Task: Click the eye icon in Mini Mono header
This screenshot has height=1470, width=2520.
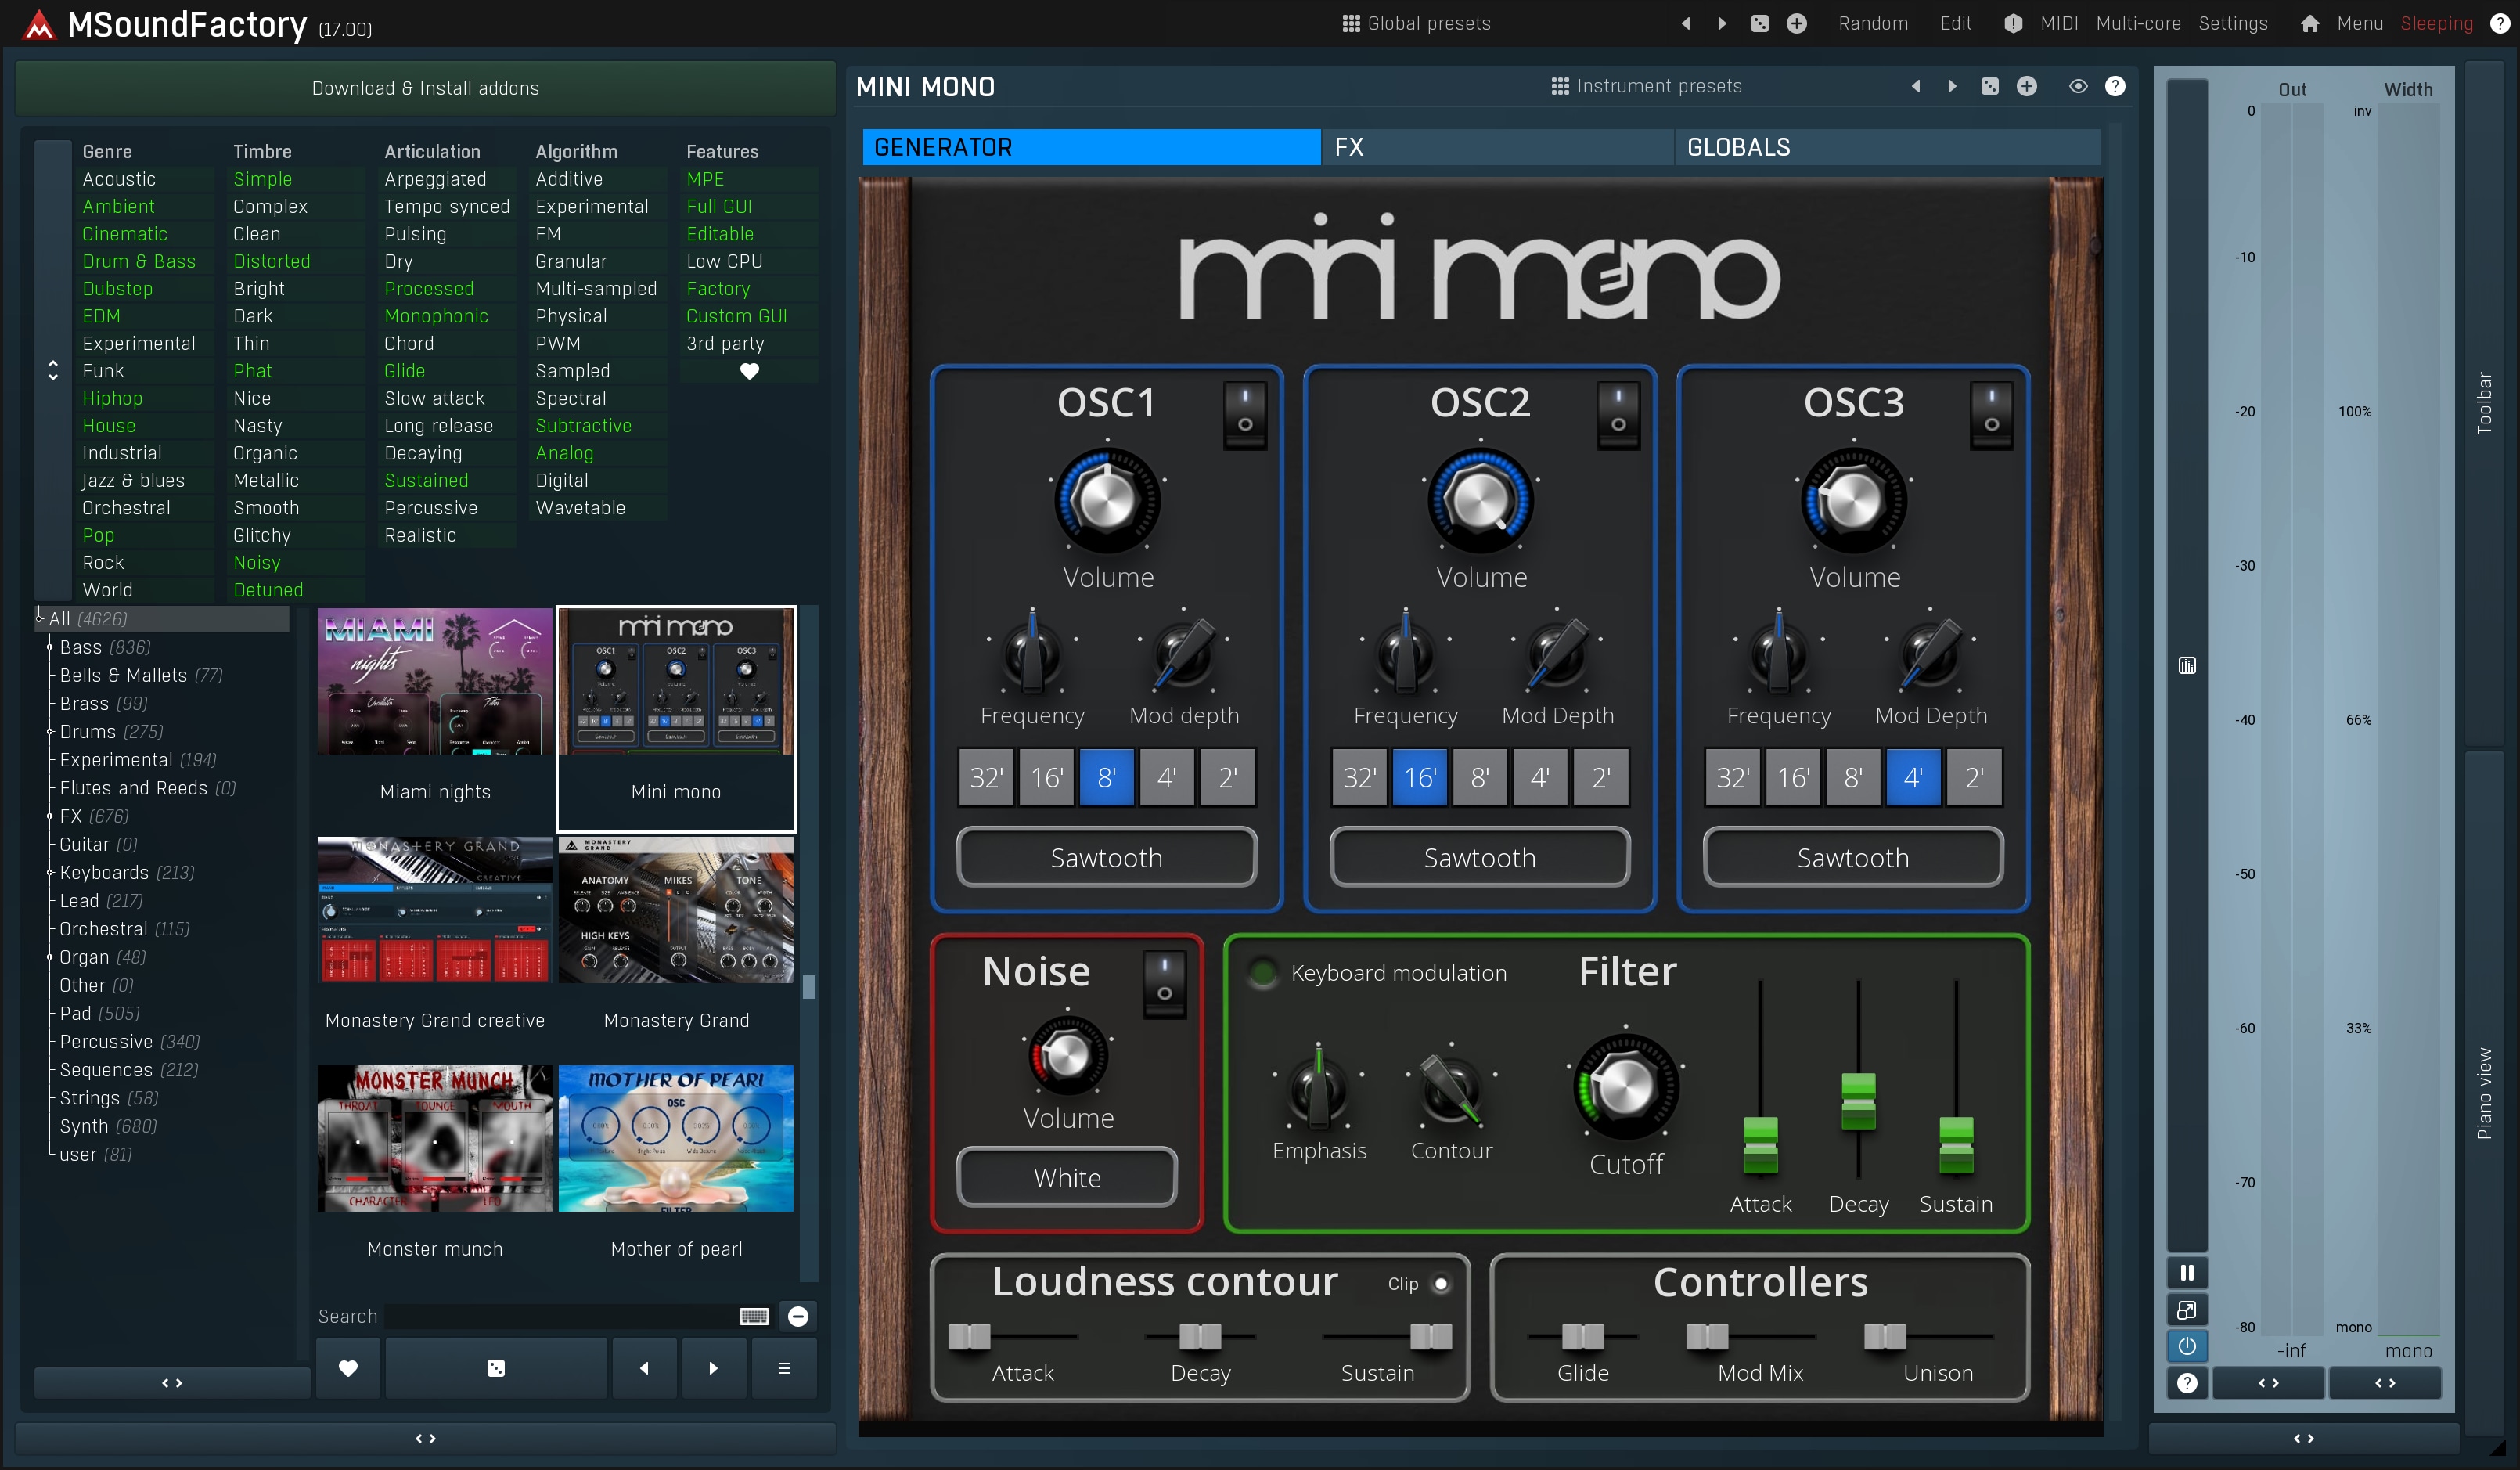Action: pos(2077,87)
